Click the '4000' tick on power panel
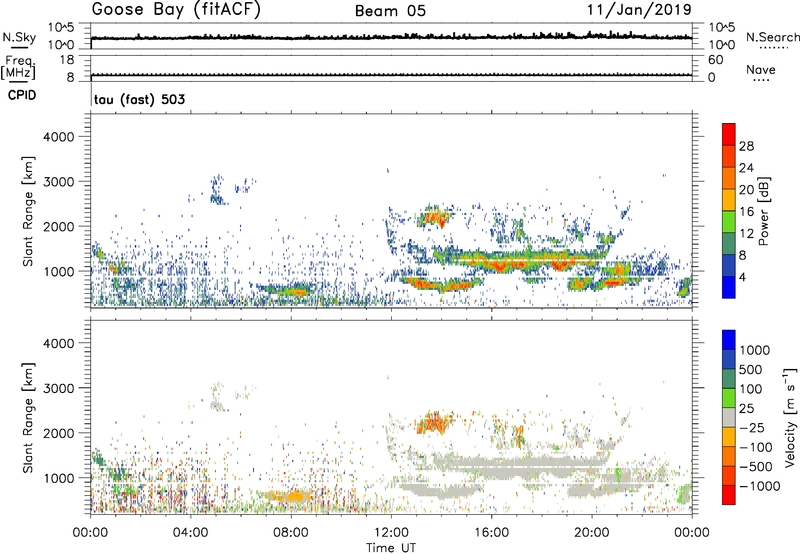The height and width of the screenshot is (554, 800). click(x=58, y=137)
